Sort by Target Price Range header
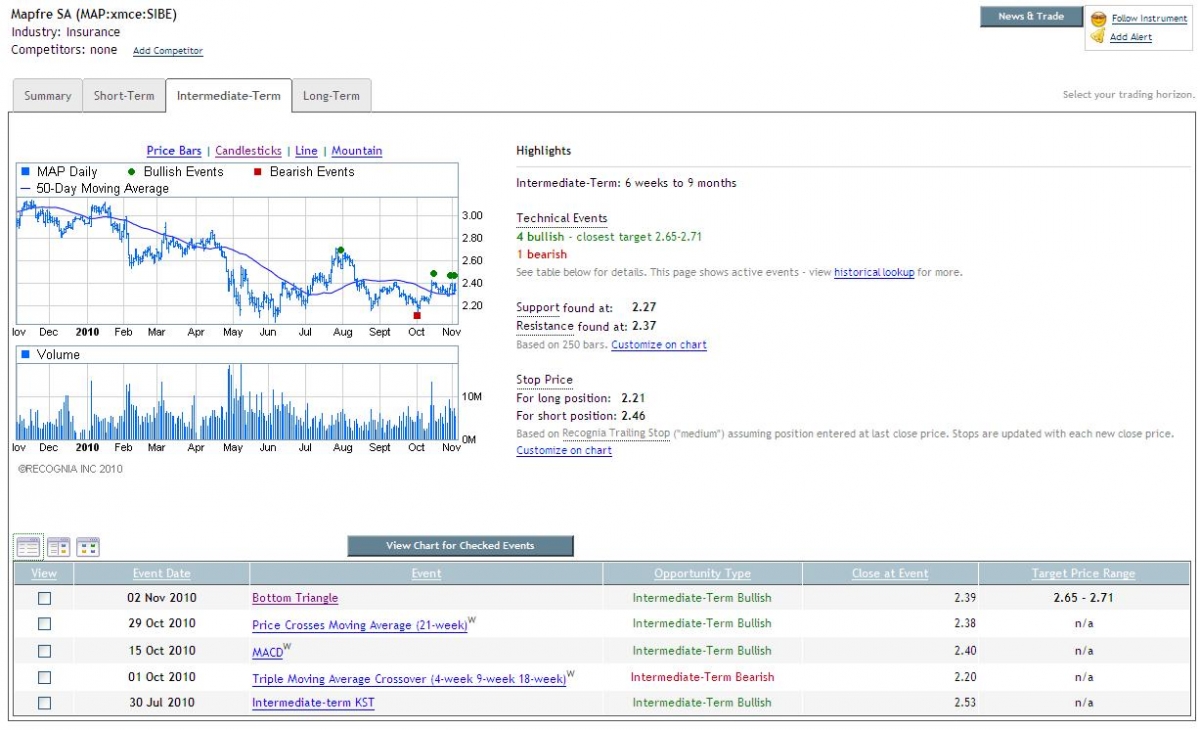 coord(1083,574)
